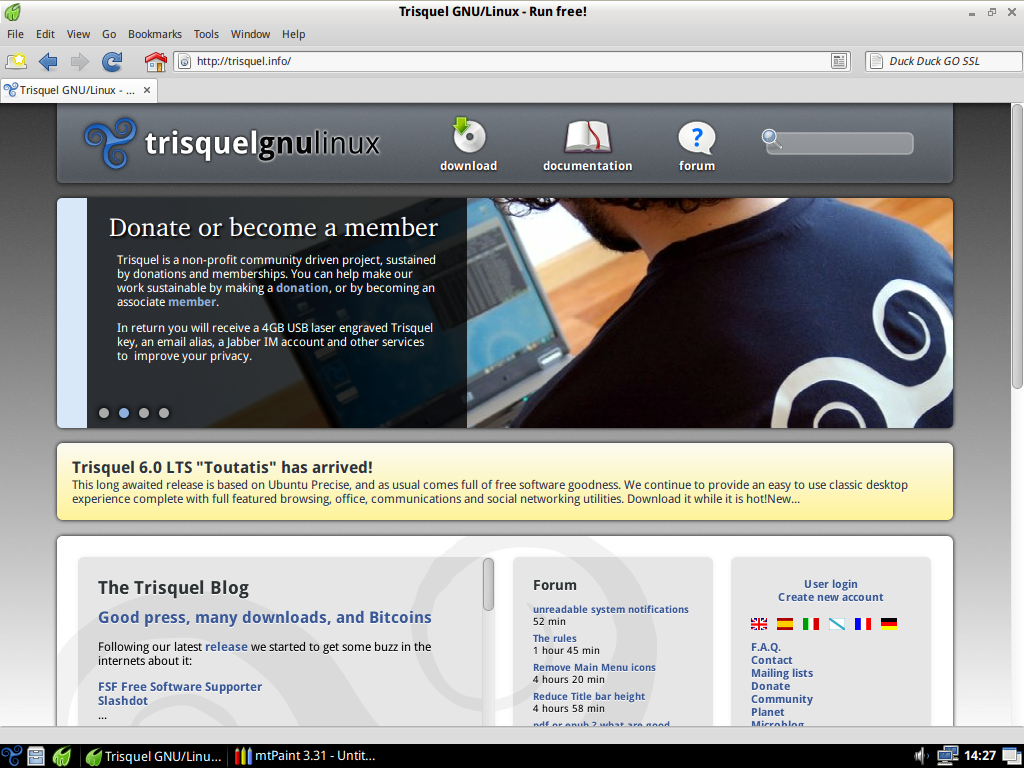The height and width of the screenshot is (768, 1024).
Task: Click the magnifier icon in site search
Action: coord(772,139)
